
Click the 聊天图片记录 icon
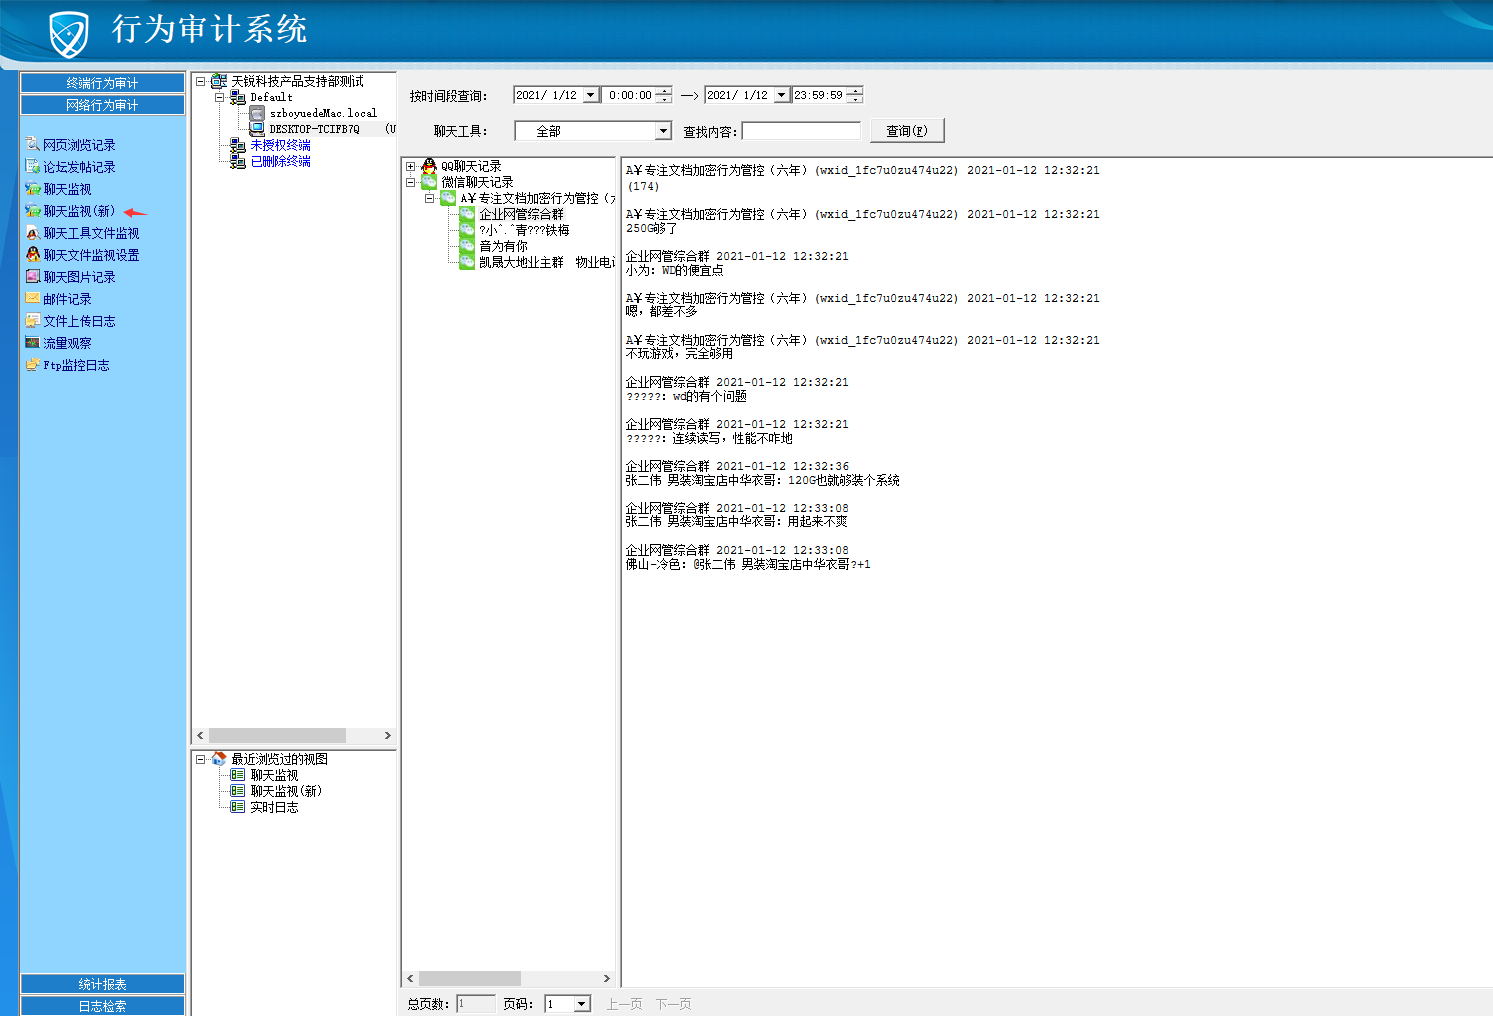click(33, 277)
